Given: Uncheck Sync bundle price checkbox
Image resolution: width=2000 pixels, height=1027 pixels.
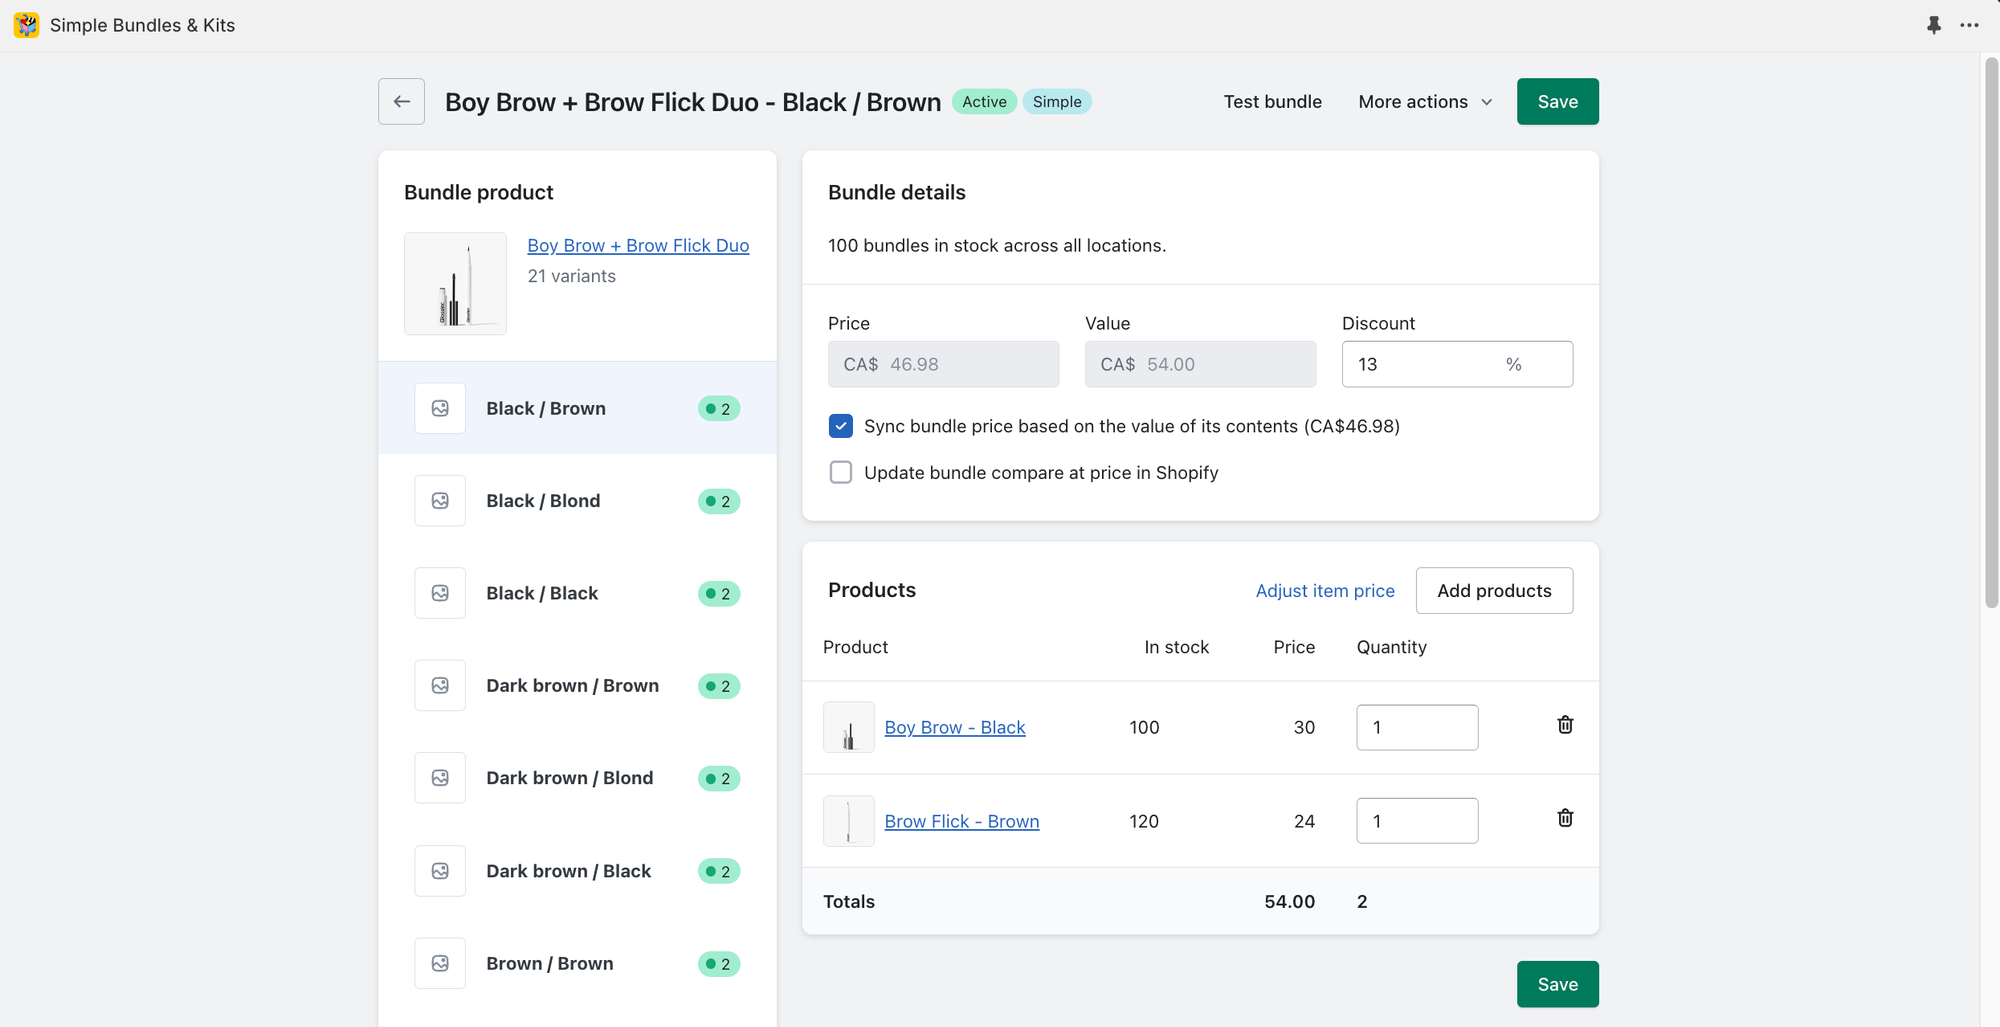Looking at the screenshot, I should click(841, 426).
